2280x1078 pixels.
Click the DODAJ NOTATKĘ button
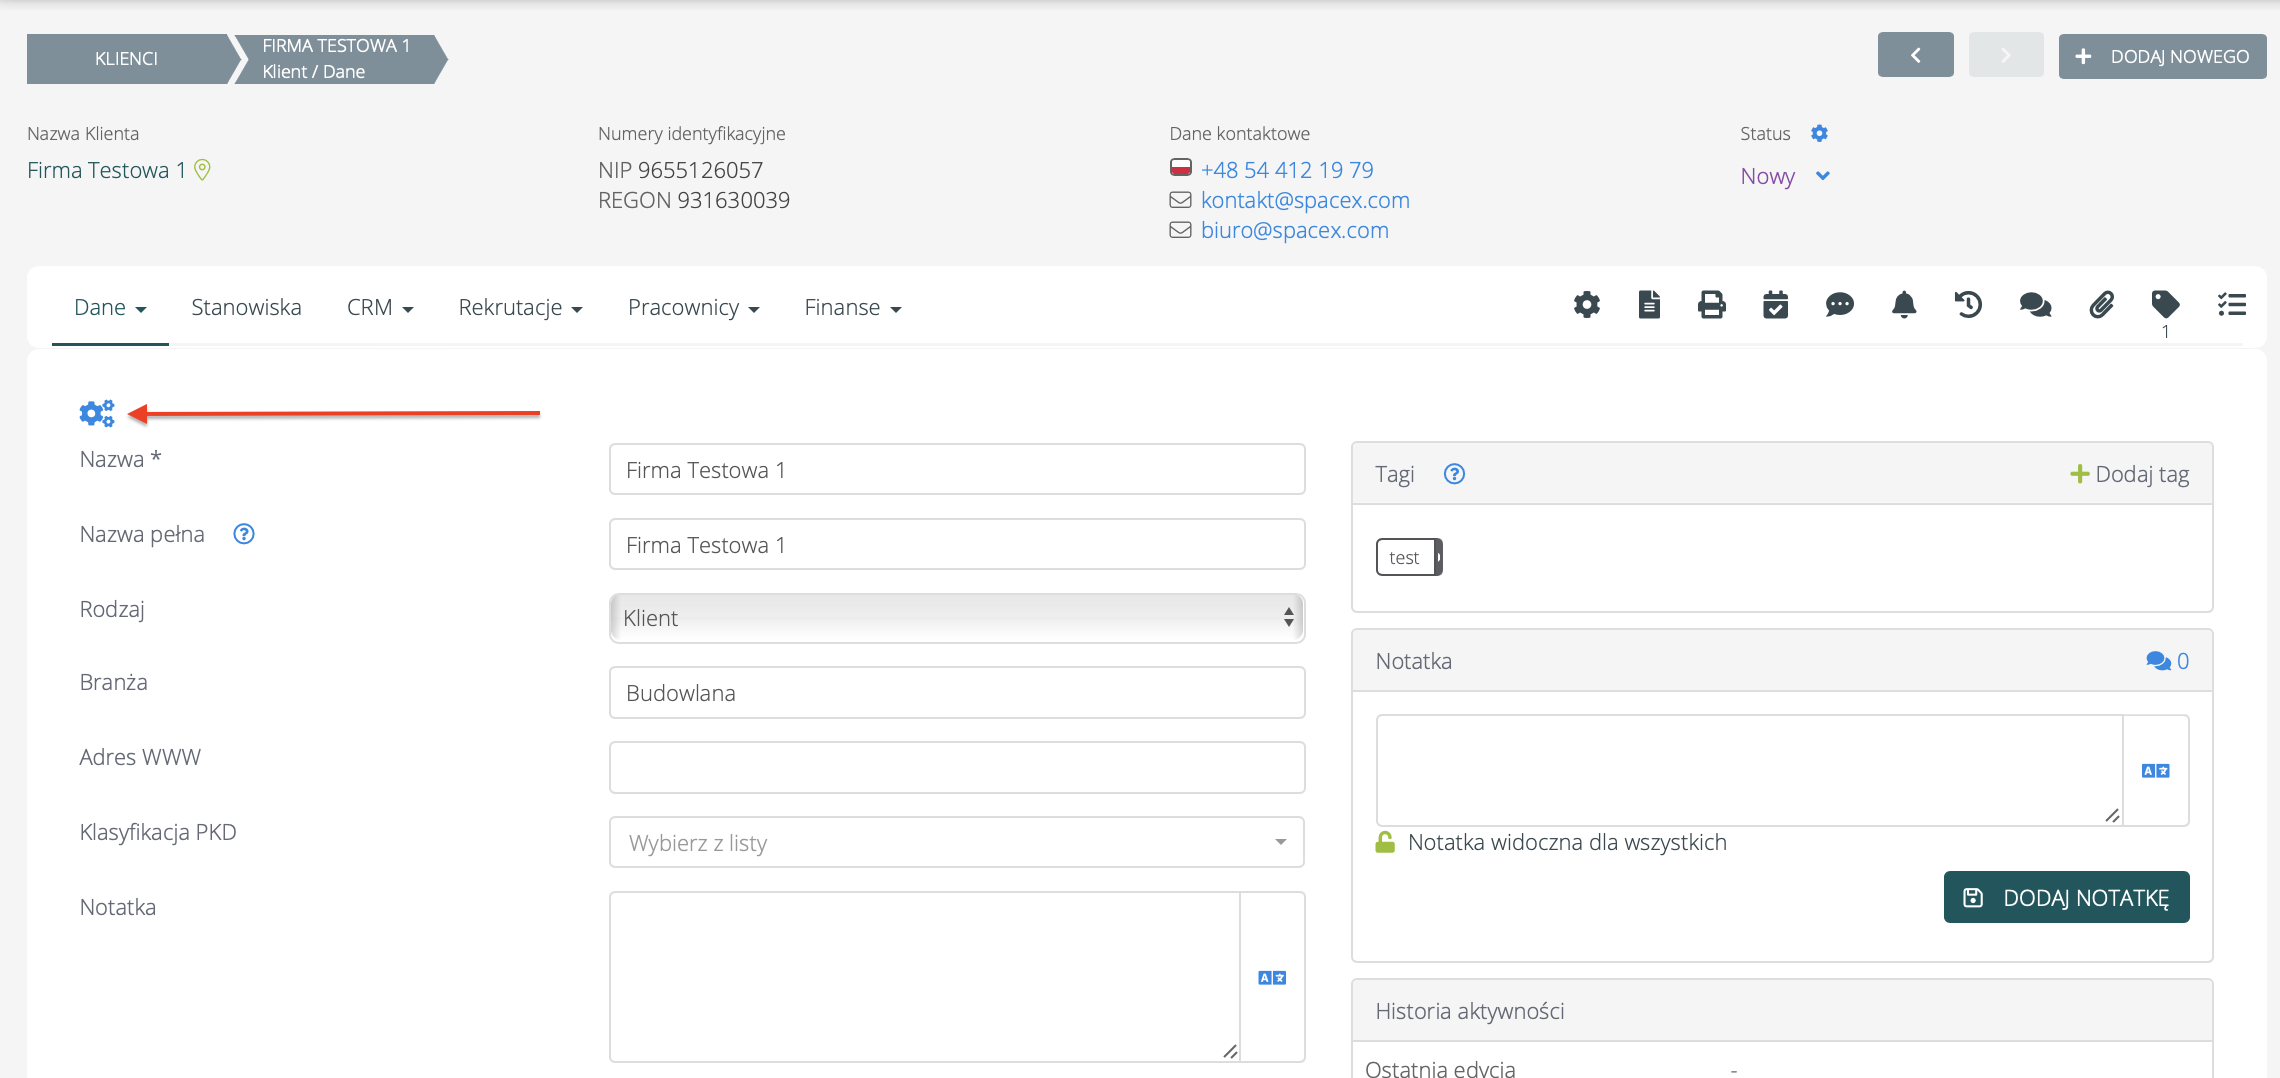[x=2066, y=897]
